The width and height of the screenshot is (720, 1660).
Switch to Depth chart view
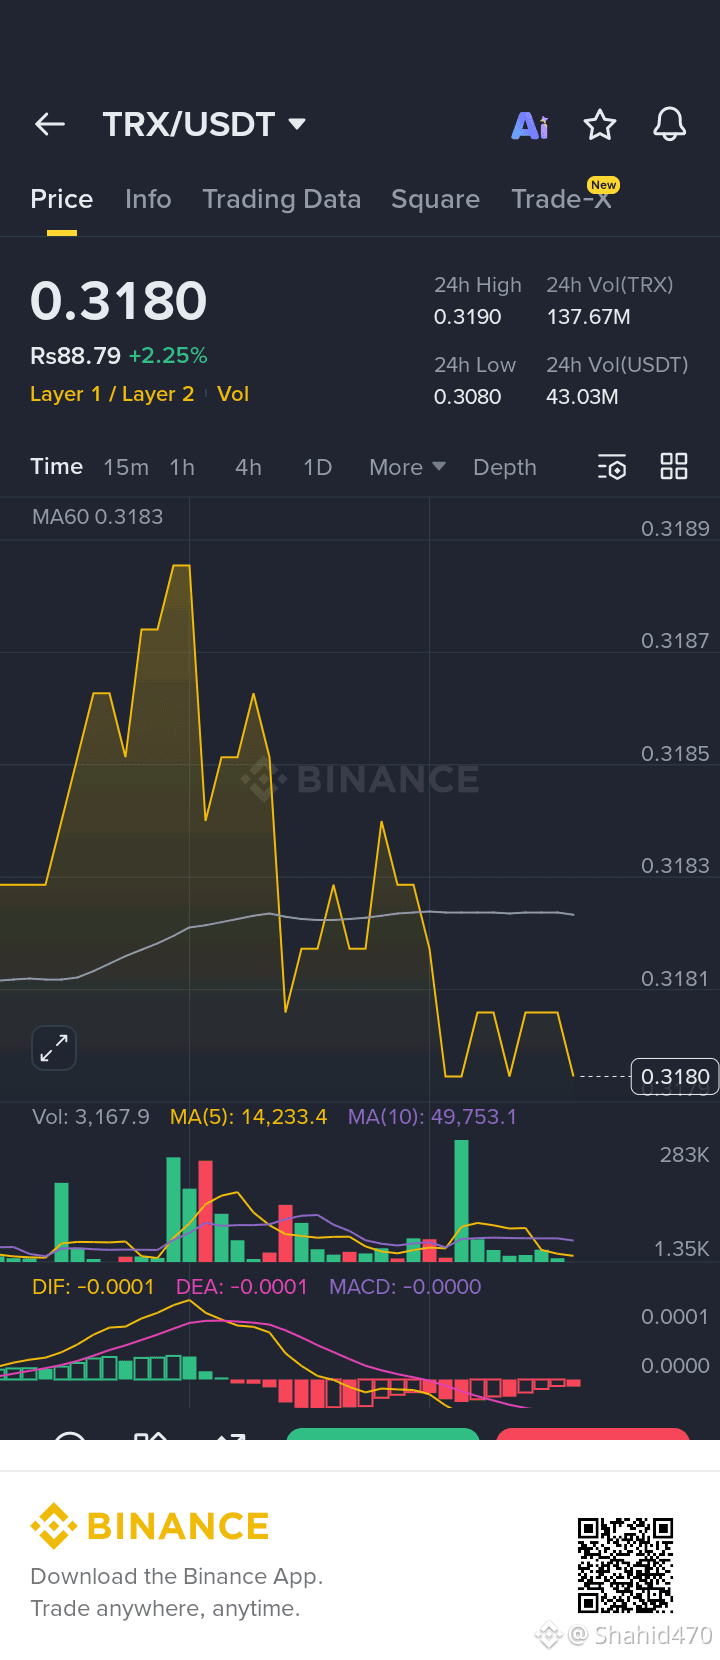505,467
